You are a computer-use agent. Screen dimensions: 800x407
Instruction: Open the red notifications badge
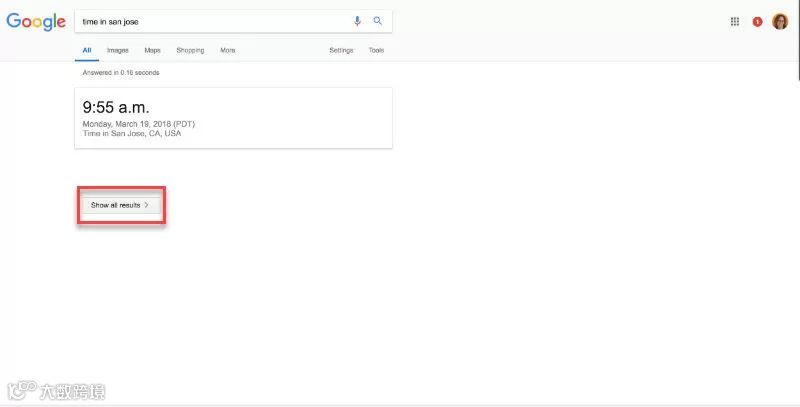[x=757, y=22]
